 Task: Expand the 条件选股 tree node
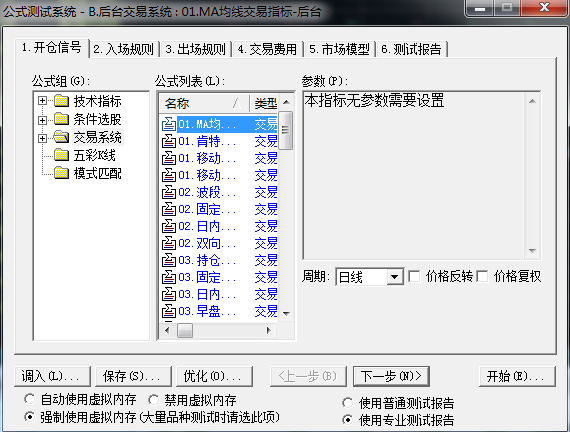pos(43,120)
